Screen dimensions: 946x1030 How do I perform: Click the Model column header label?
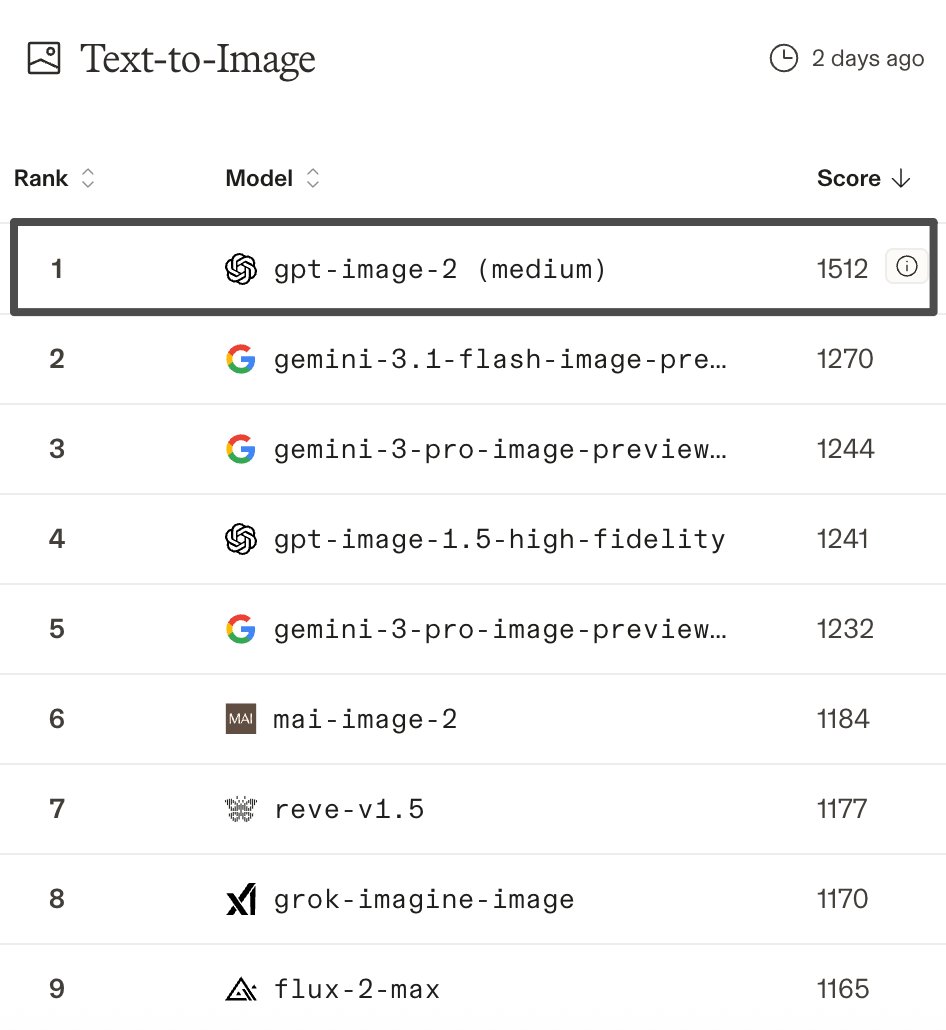pyautogui.click(x=259, y=179)
